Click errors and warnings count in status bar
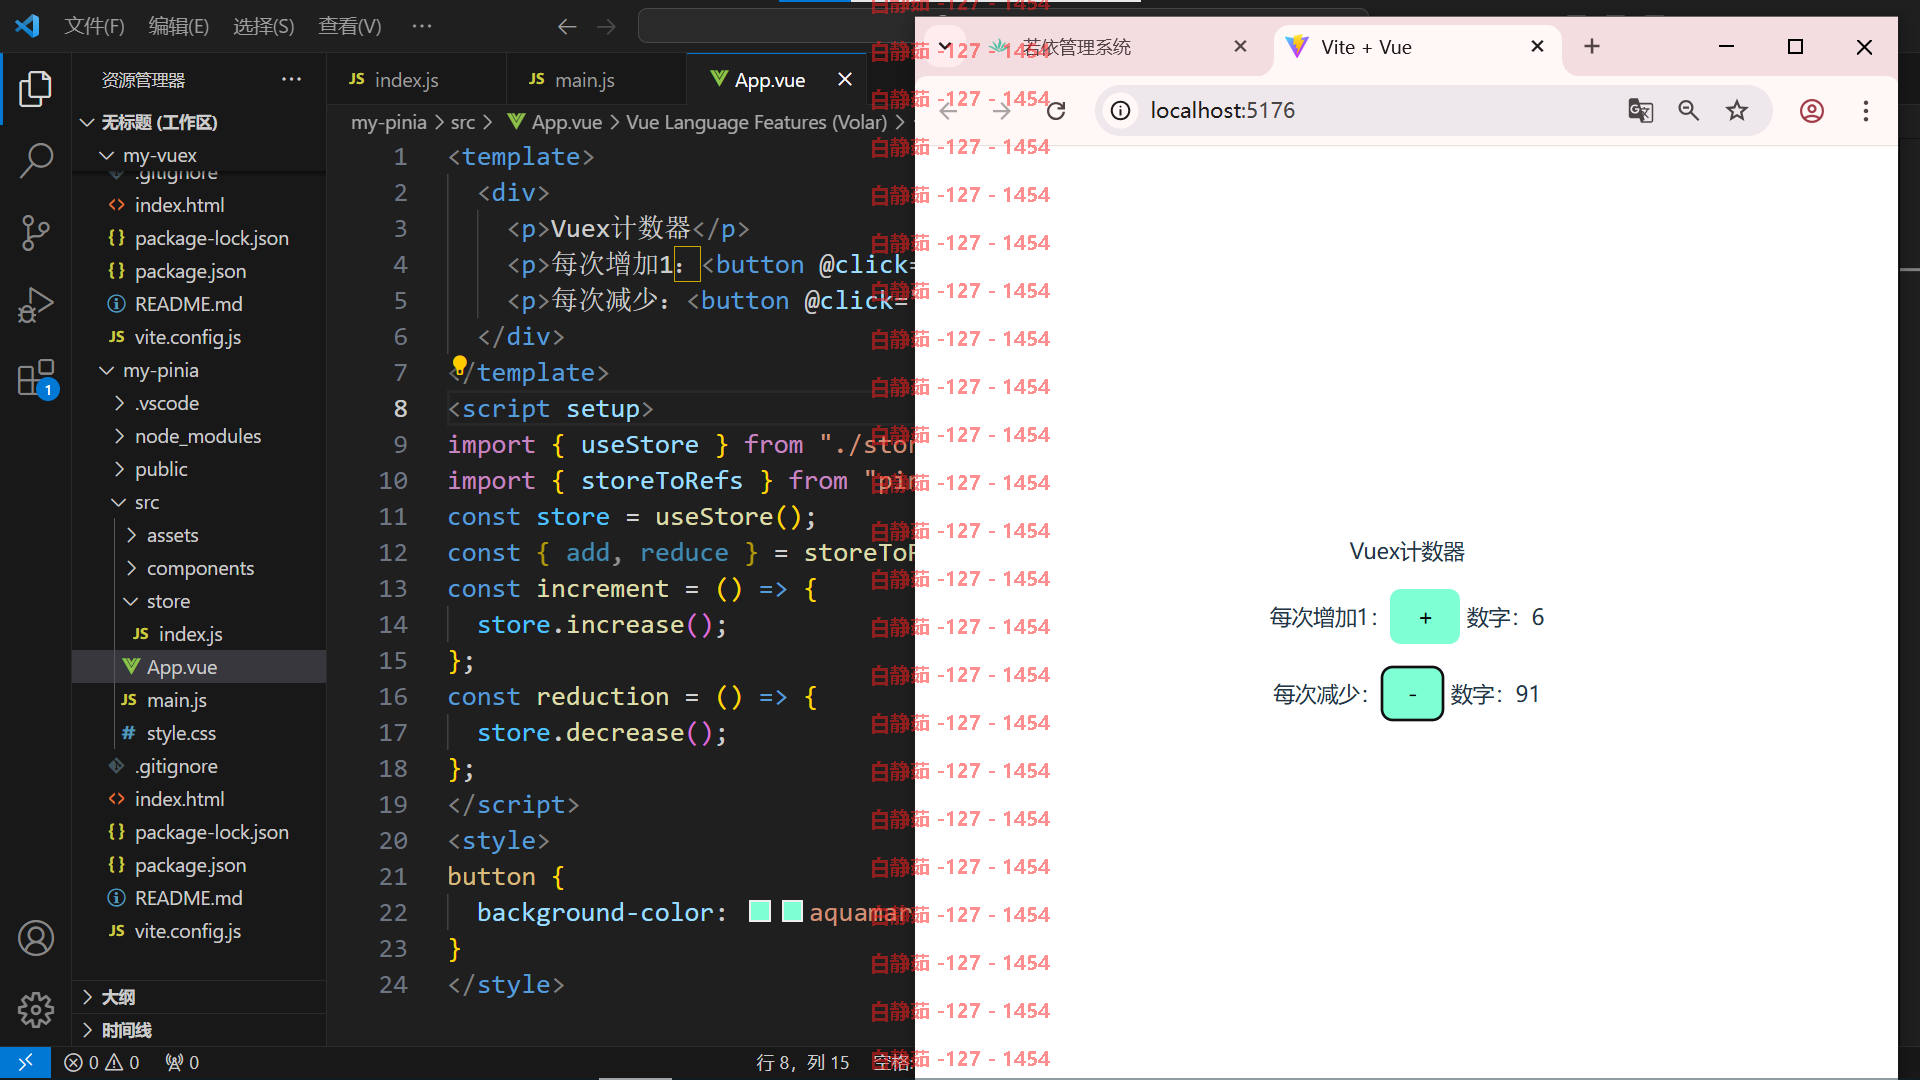Screen dimensions: 1920x1080 (x=101, y=1062)
